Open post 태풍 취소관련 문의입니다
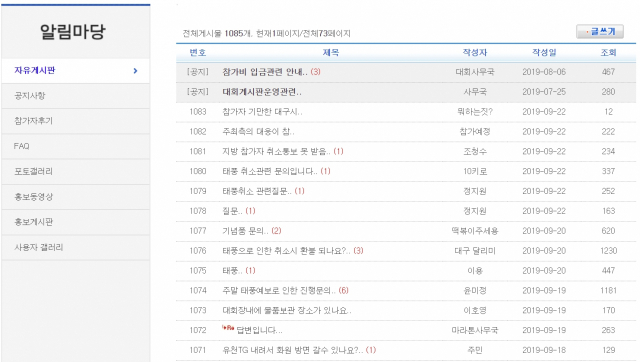640x362 pixels. [x=270, y=171]
